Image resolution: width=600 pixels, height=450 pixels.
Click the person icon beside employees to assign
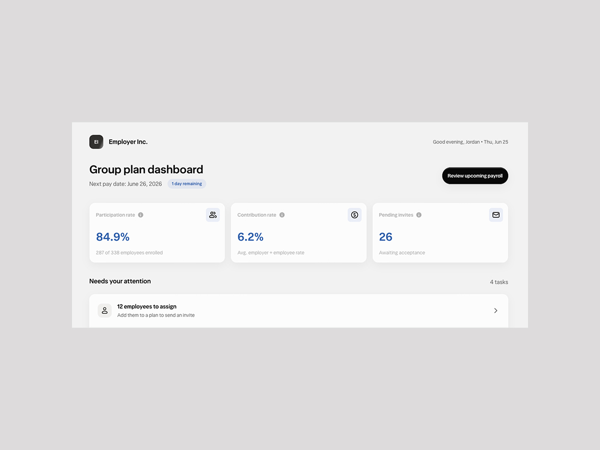pyautogui.click(x=104, y=311)
